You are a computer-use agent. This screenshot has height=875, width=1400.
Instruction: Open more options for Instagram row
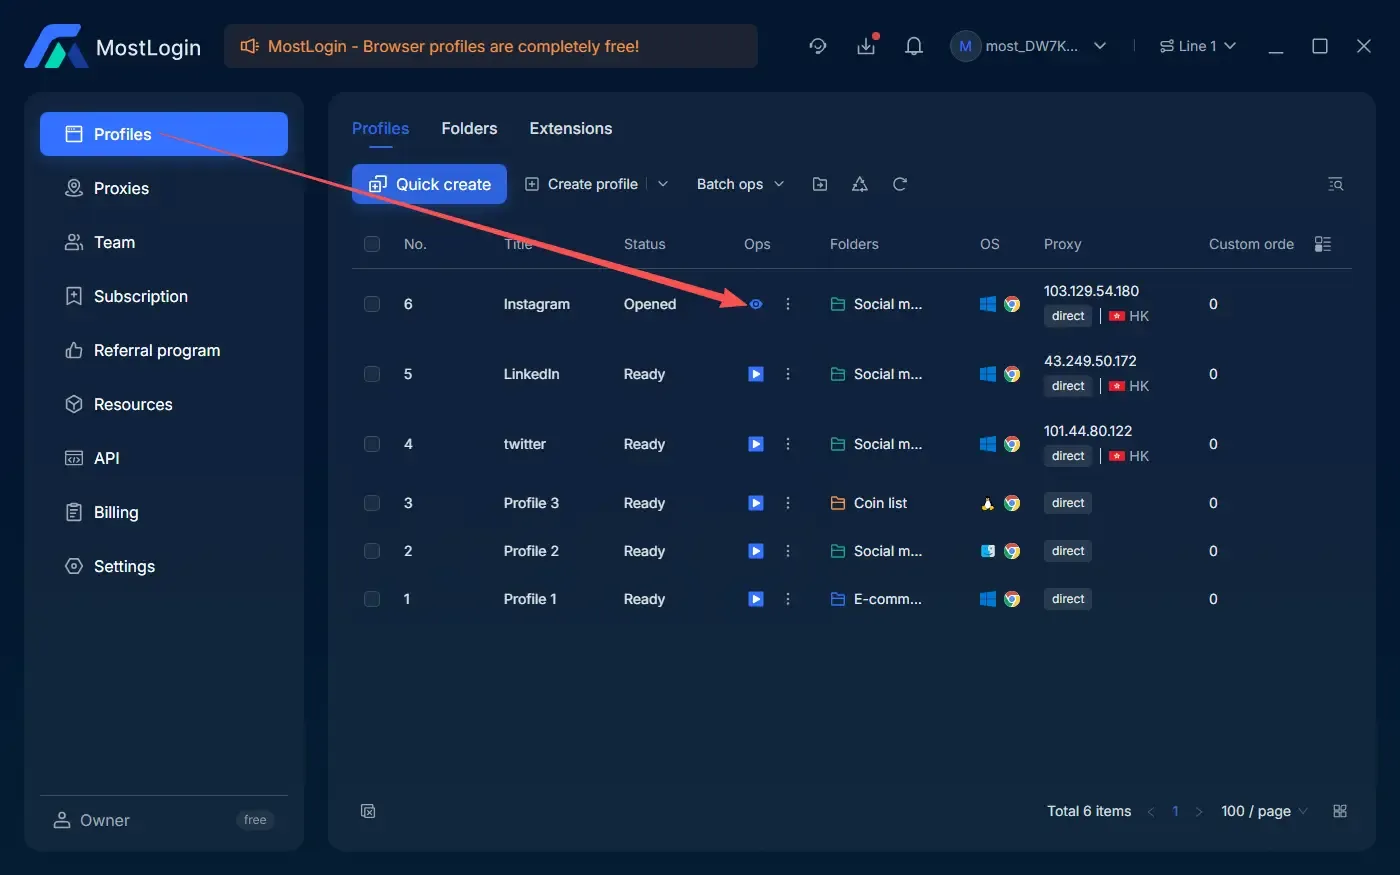pos(788,304)
